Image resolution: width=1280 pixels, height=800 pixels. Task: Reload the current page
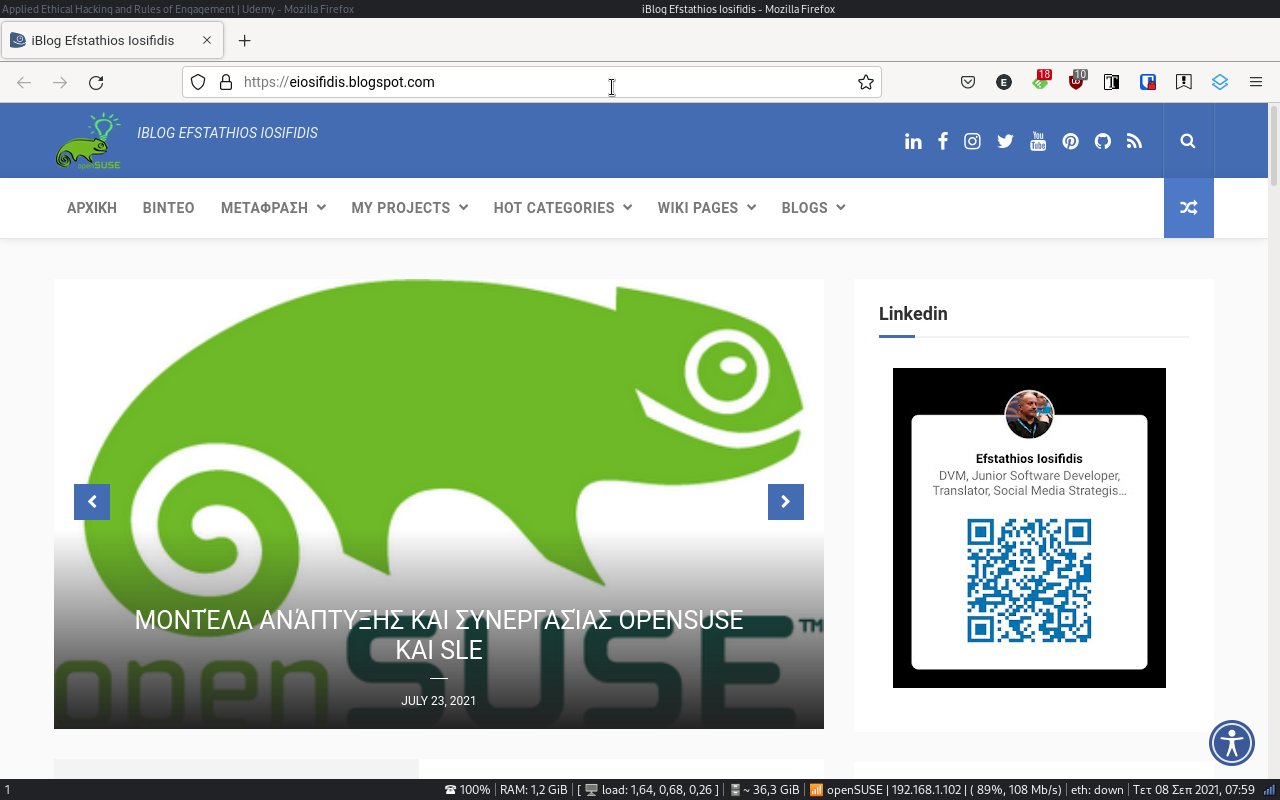click(x=96, y=82)
